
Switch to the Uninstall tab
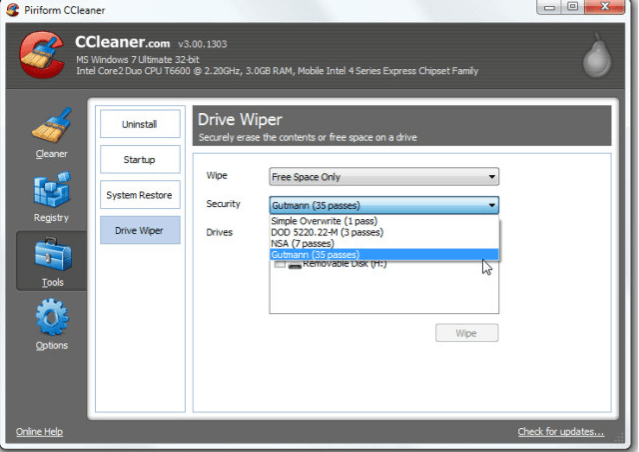140,124
